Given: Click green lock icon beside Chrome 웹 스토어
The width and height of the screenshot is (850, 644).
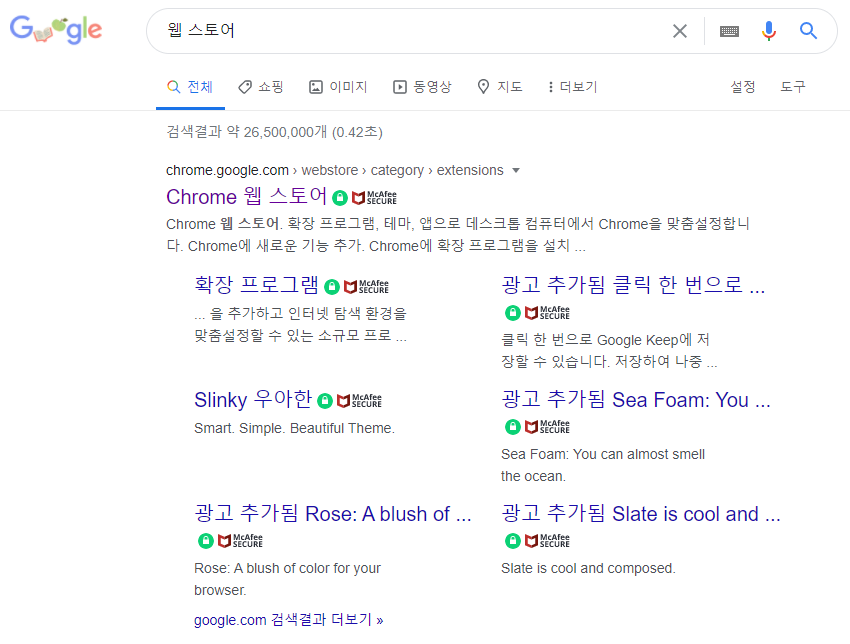Looking at the screenshot, I should pyautogui.click(x=340, y=198).
